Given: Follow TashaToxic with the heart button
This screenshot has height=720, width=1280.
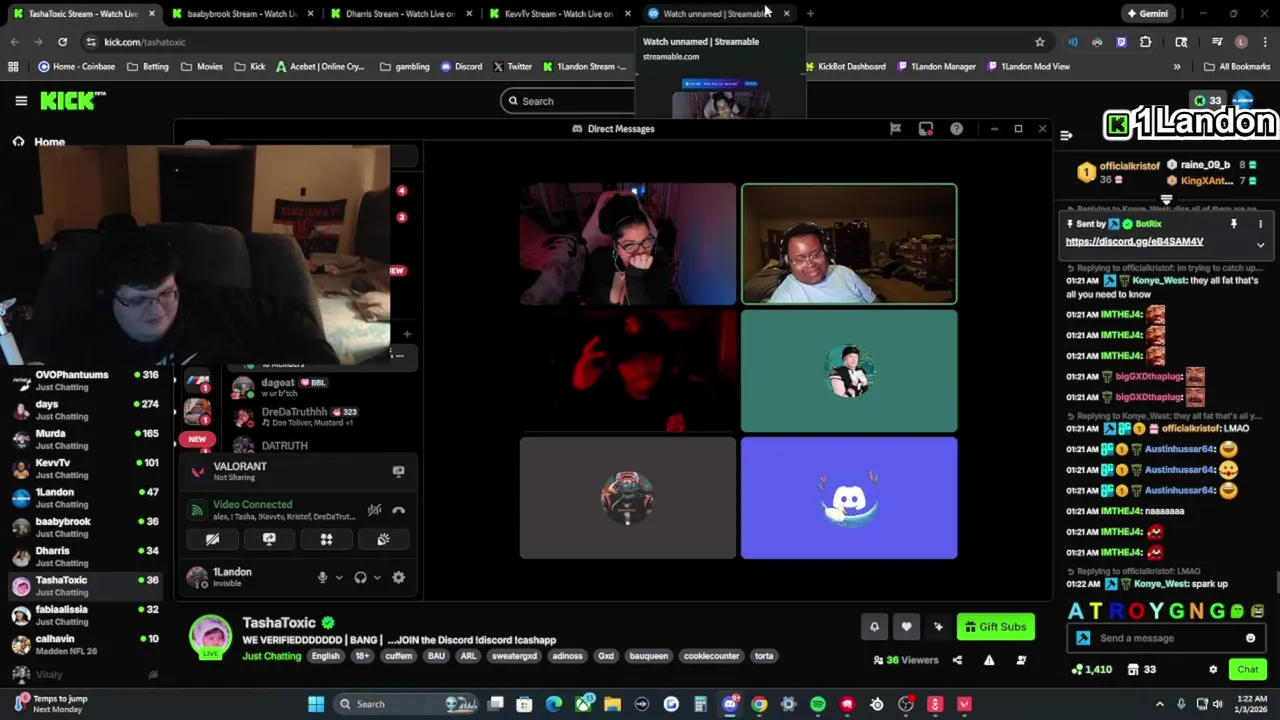Looking at the screenshot, I should click(906, 627).
